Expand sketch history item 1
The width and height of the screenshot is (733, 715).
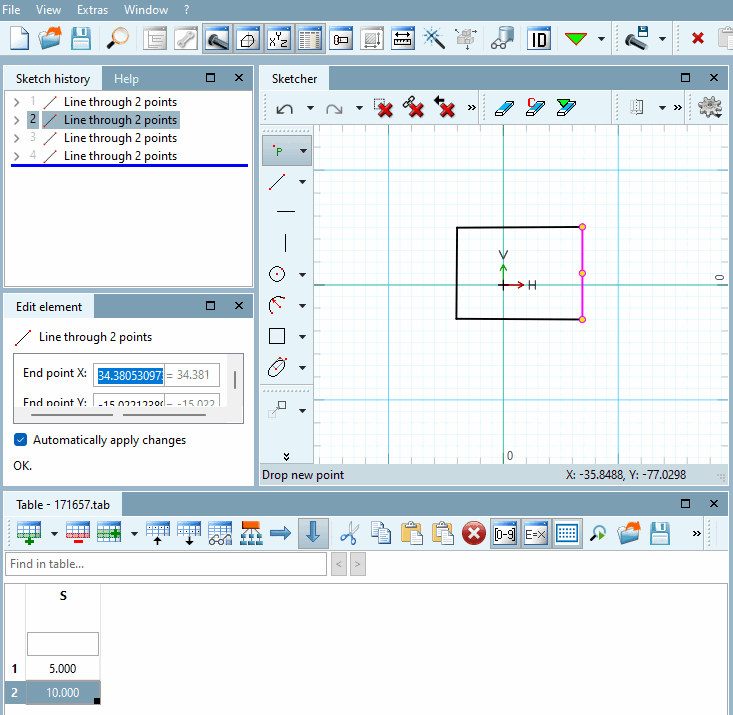point(16,102)
